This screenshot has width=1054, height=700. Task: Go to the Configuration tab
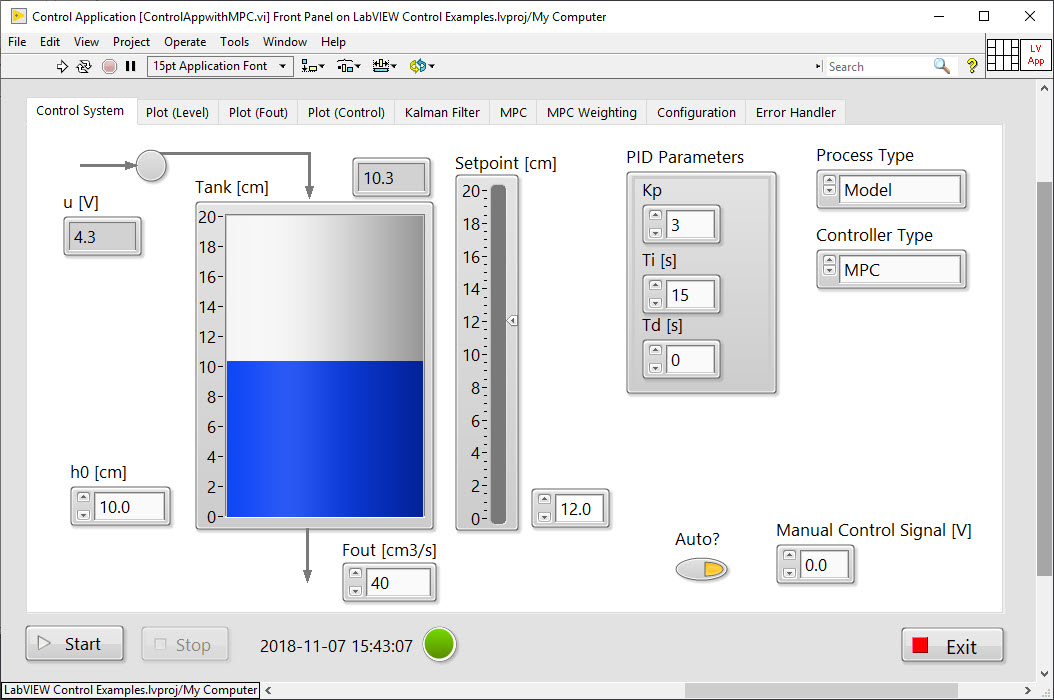696,112
